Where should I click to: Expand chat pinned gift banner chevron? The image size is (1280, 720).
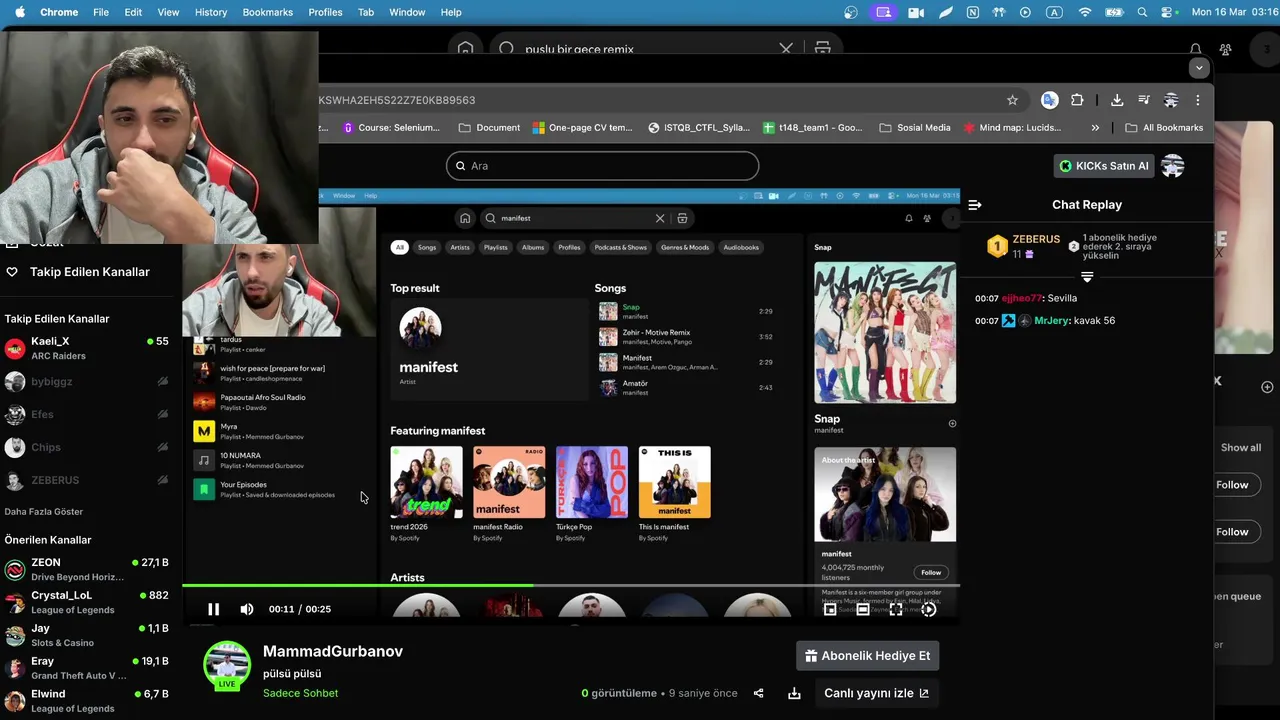(x=1087, y=277)
